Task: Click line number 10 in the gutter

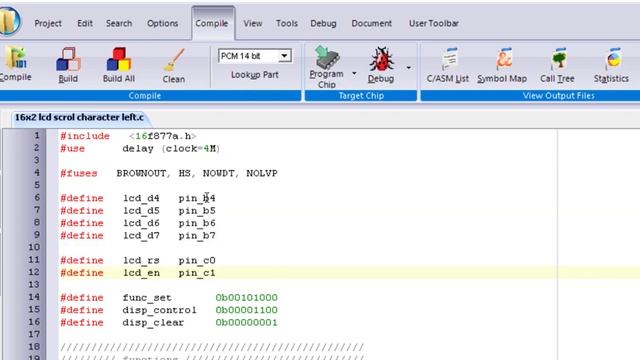Action: point(34,247)
